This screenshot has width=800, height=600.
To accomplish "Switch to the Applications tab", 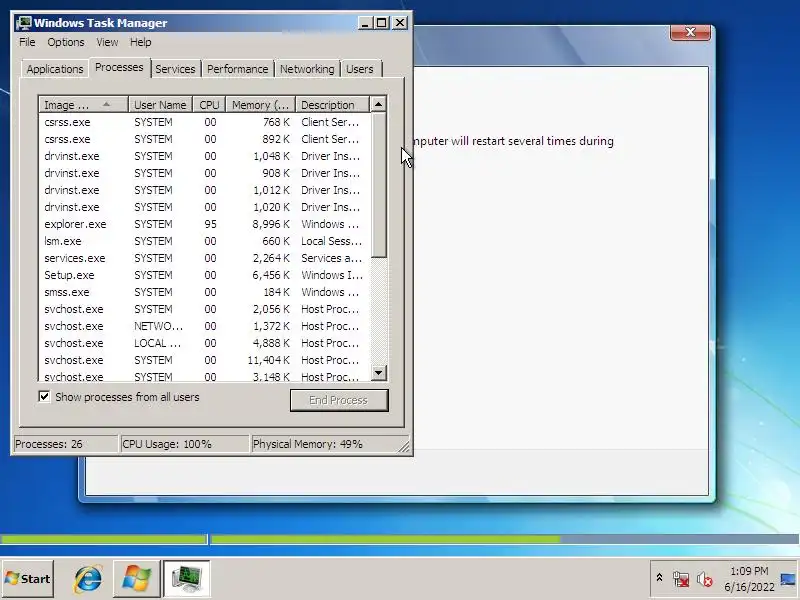I will pos(55,69).
